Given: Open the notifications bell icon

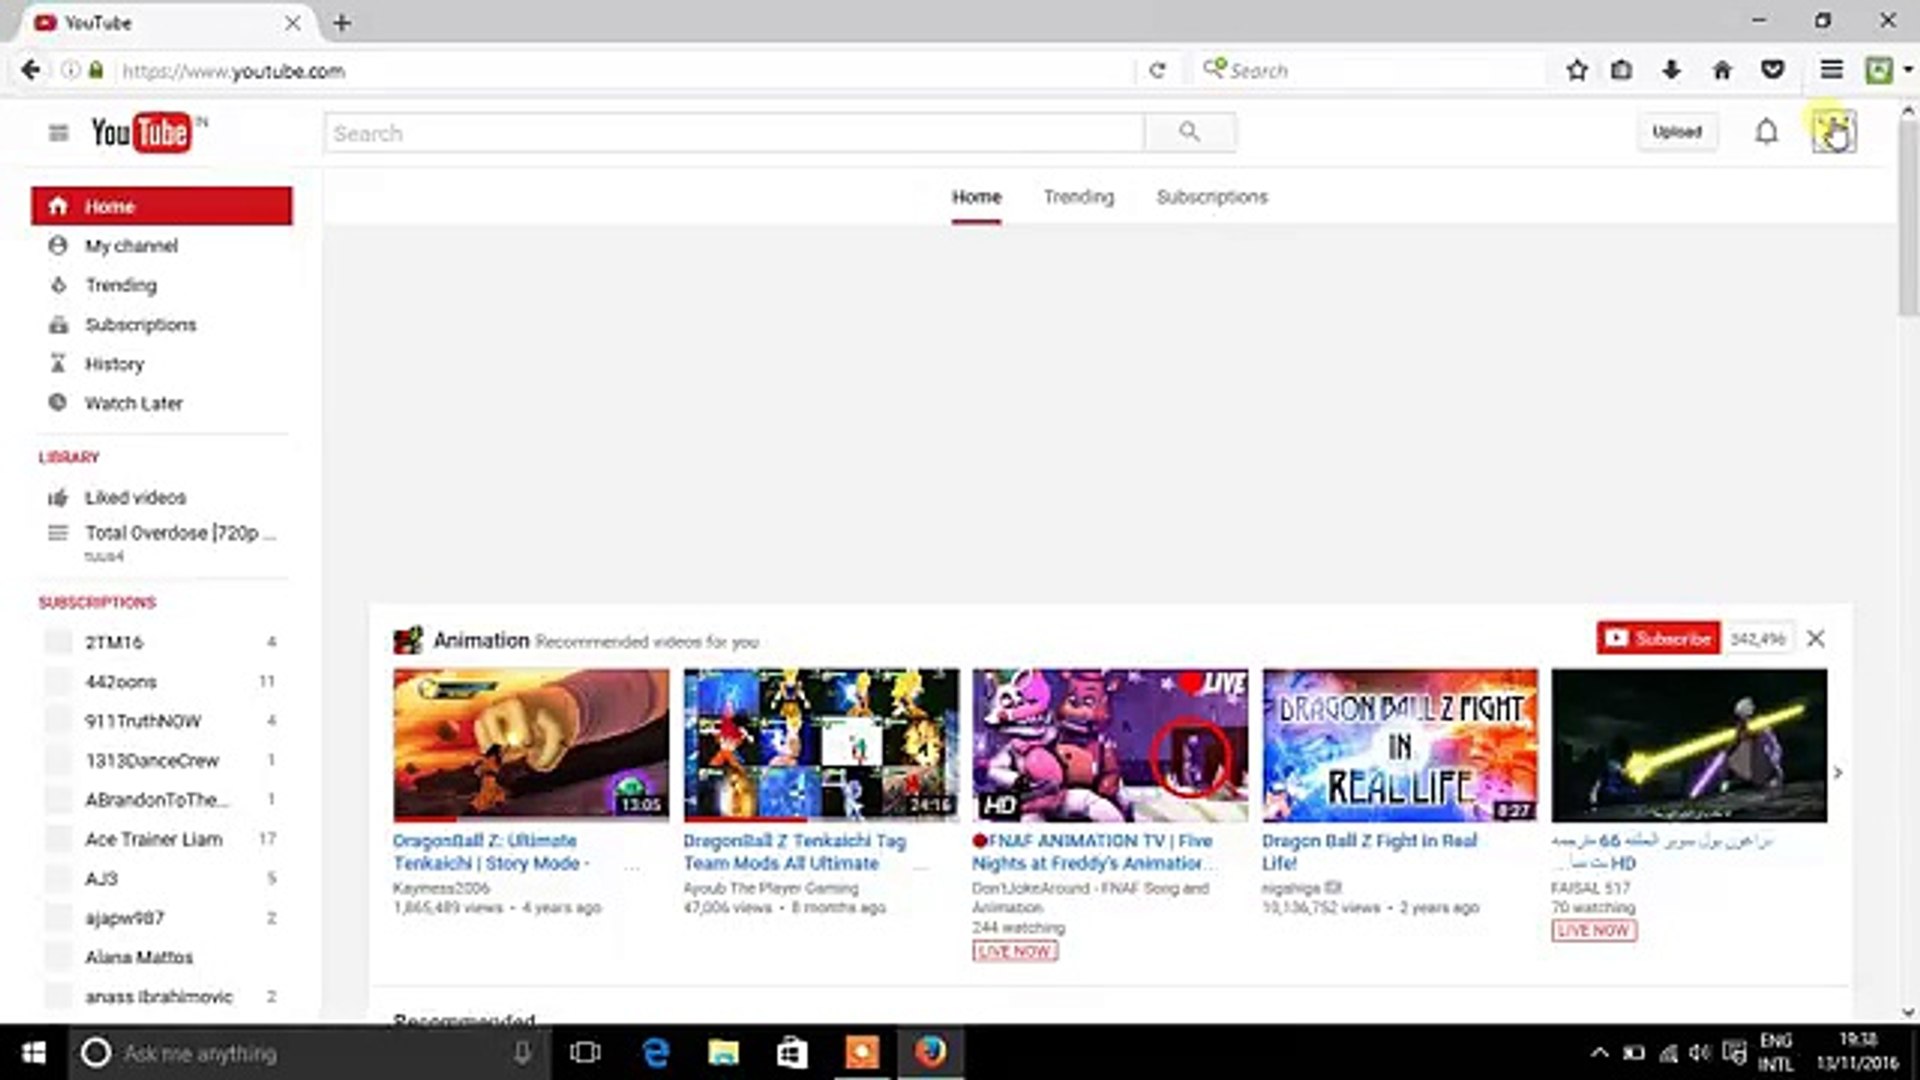Looking at the screenshot, I should point(1766,131).
